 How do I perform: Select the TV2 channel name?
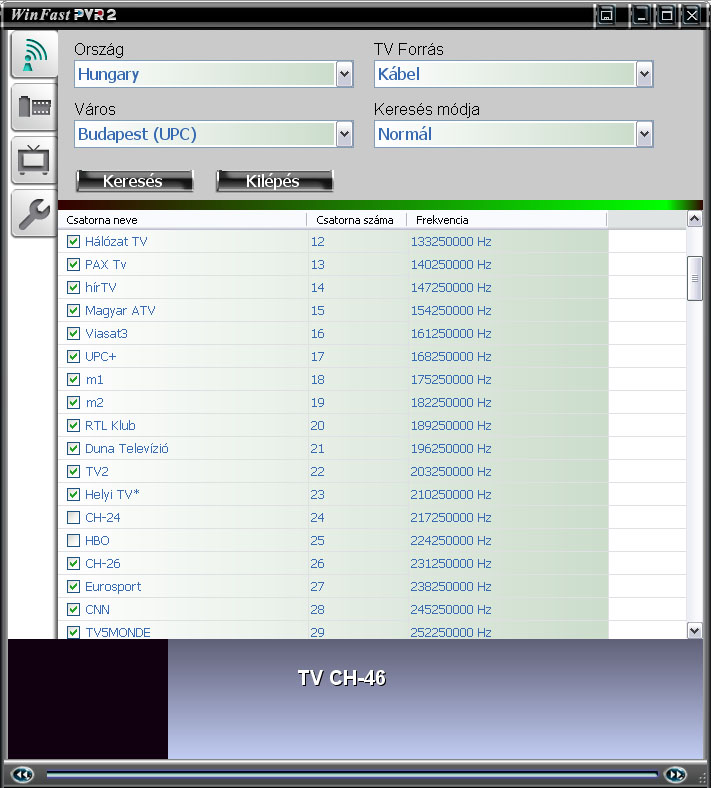pos(97,471)
